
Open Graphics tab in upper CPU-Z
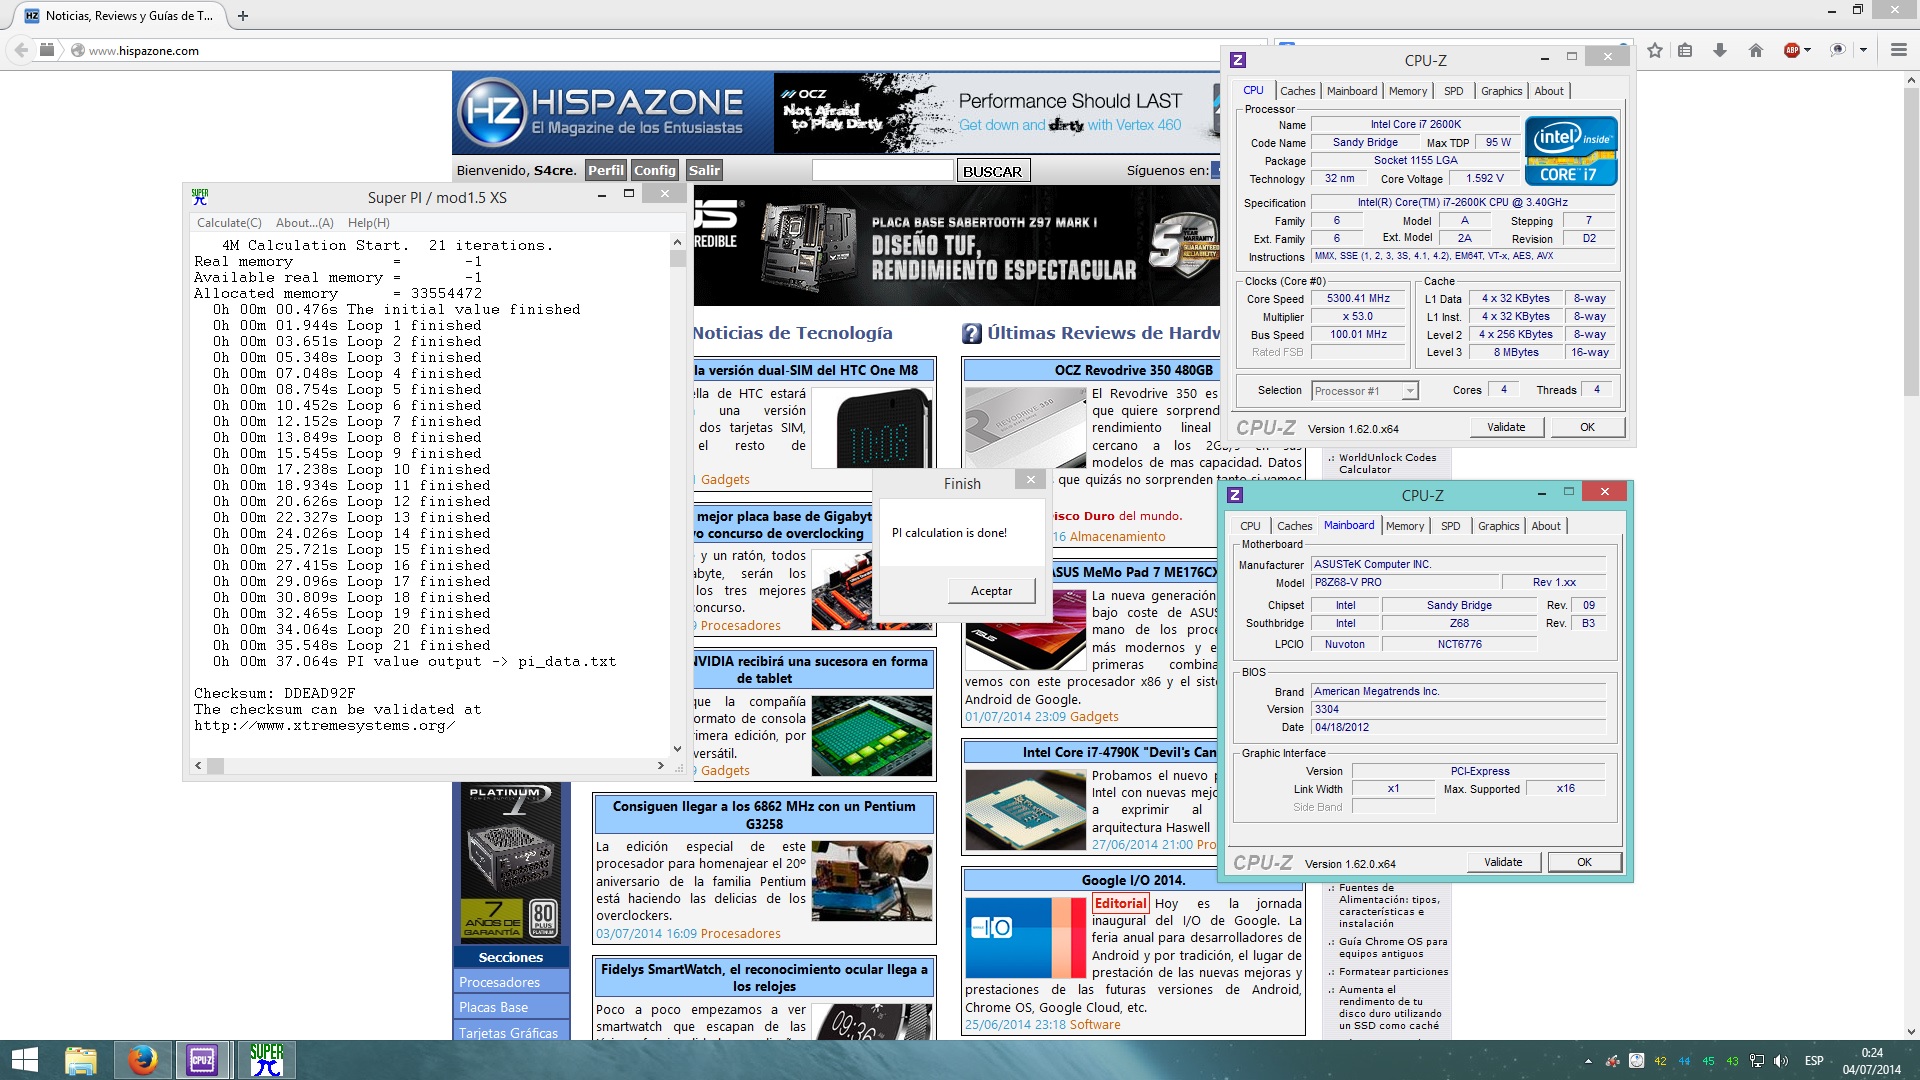coord(1501,91)
